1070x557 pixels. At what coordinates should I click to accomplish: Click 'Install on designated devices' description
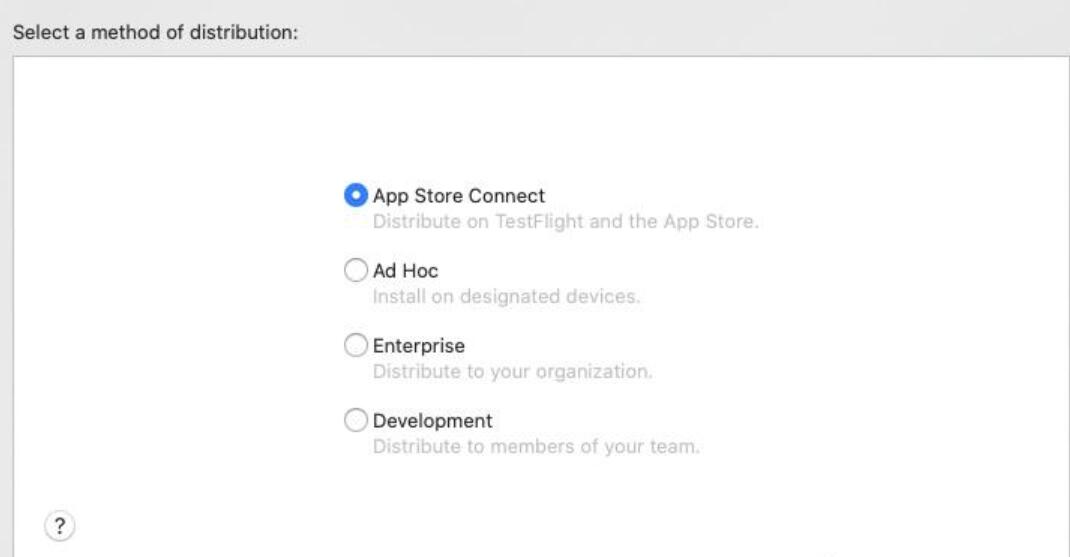(506, 297)
